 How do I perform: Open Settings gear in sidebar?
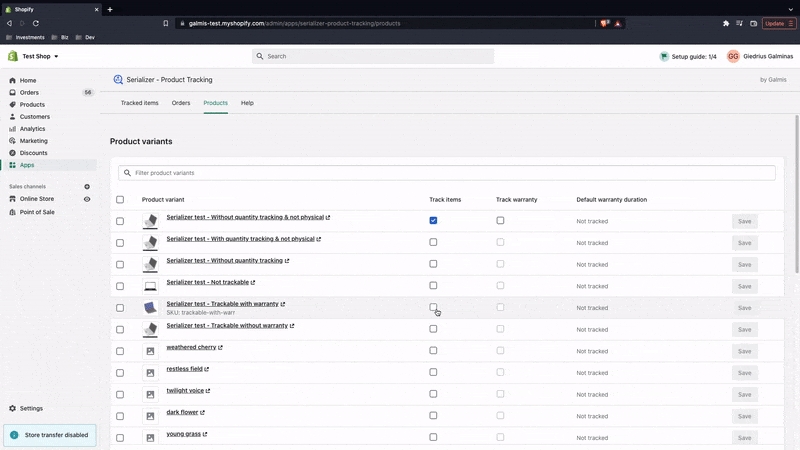pos(13,408)
